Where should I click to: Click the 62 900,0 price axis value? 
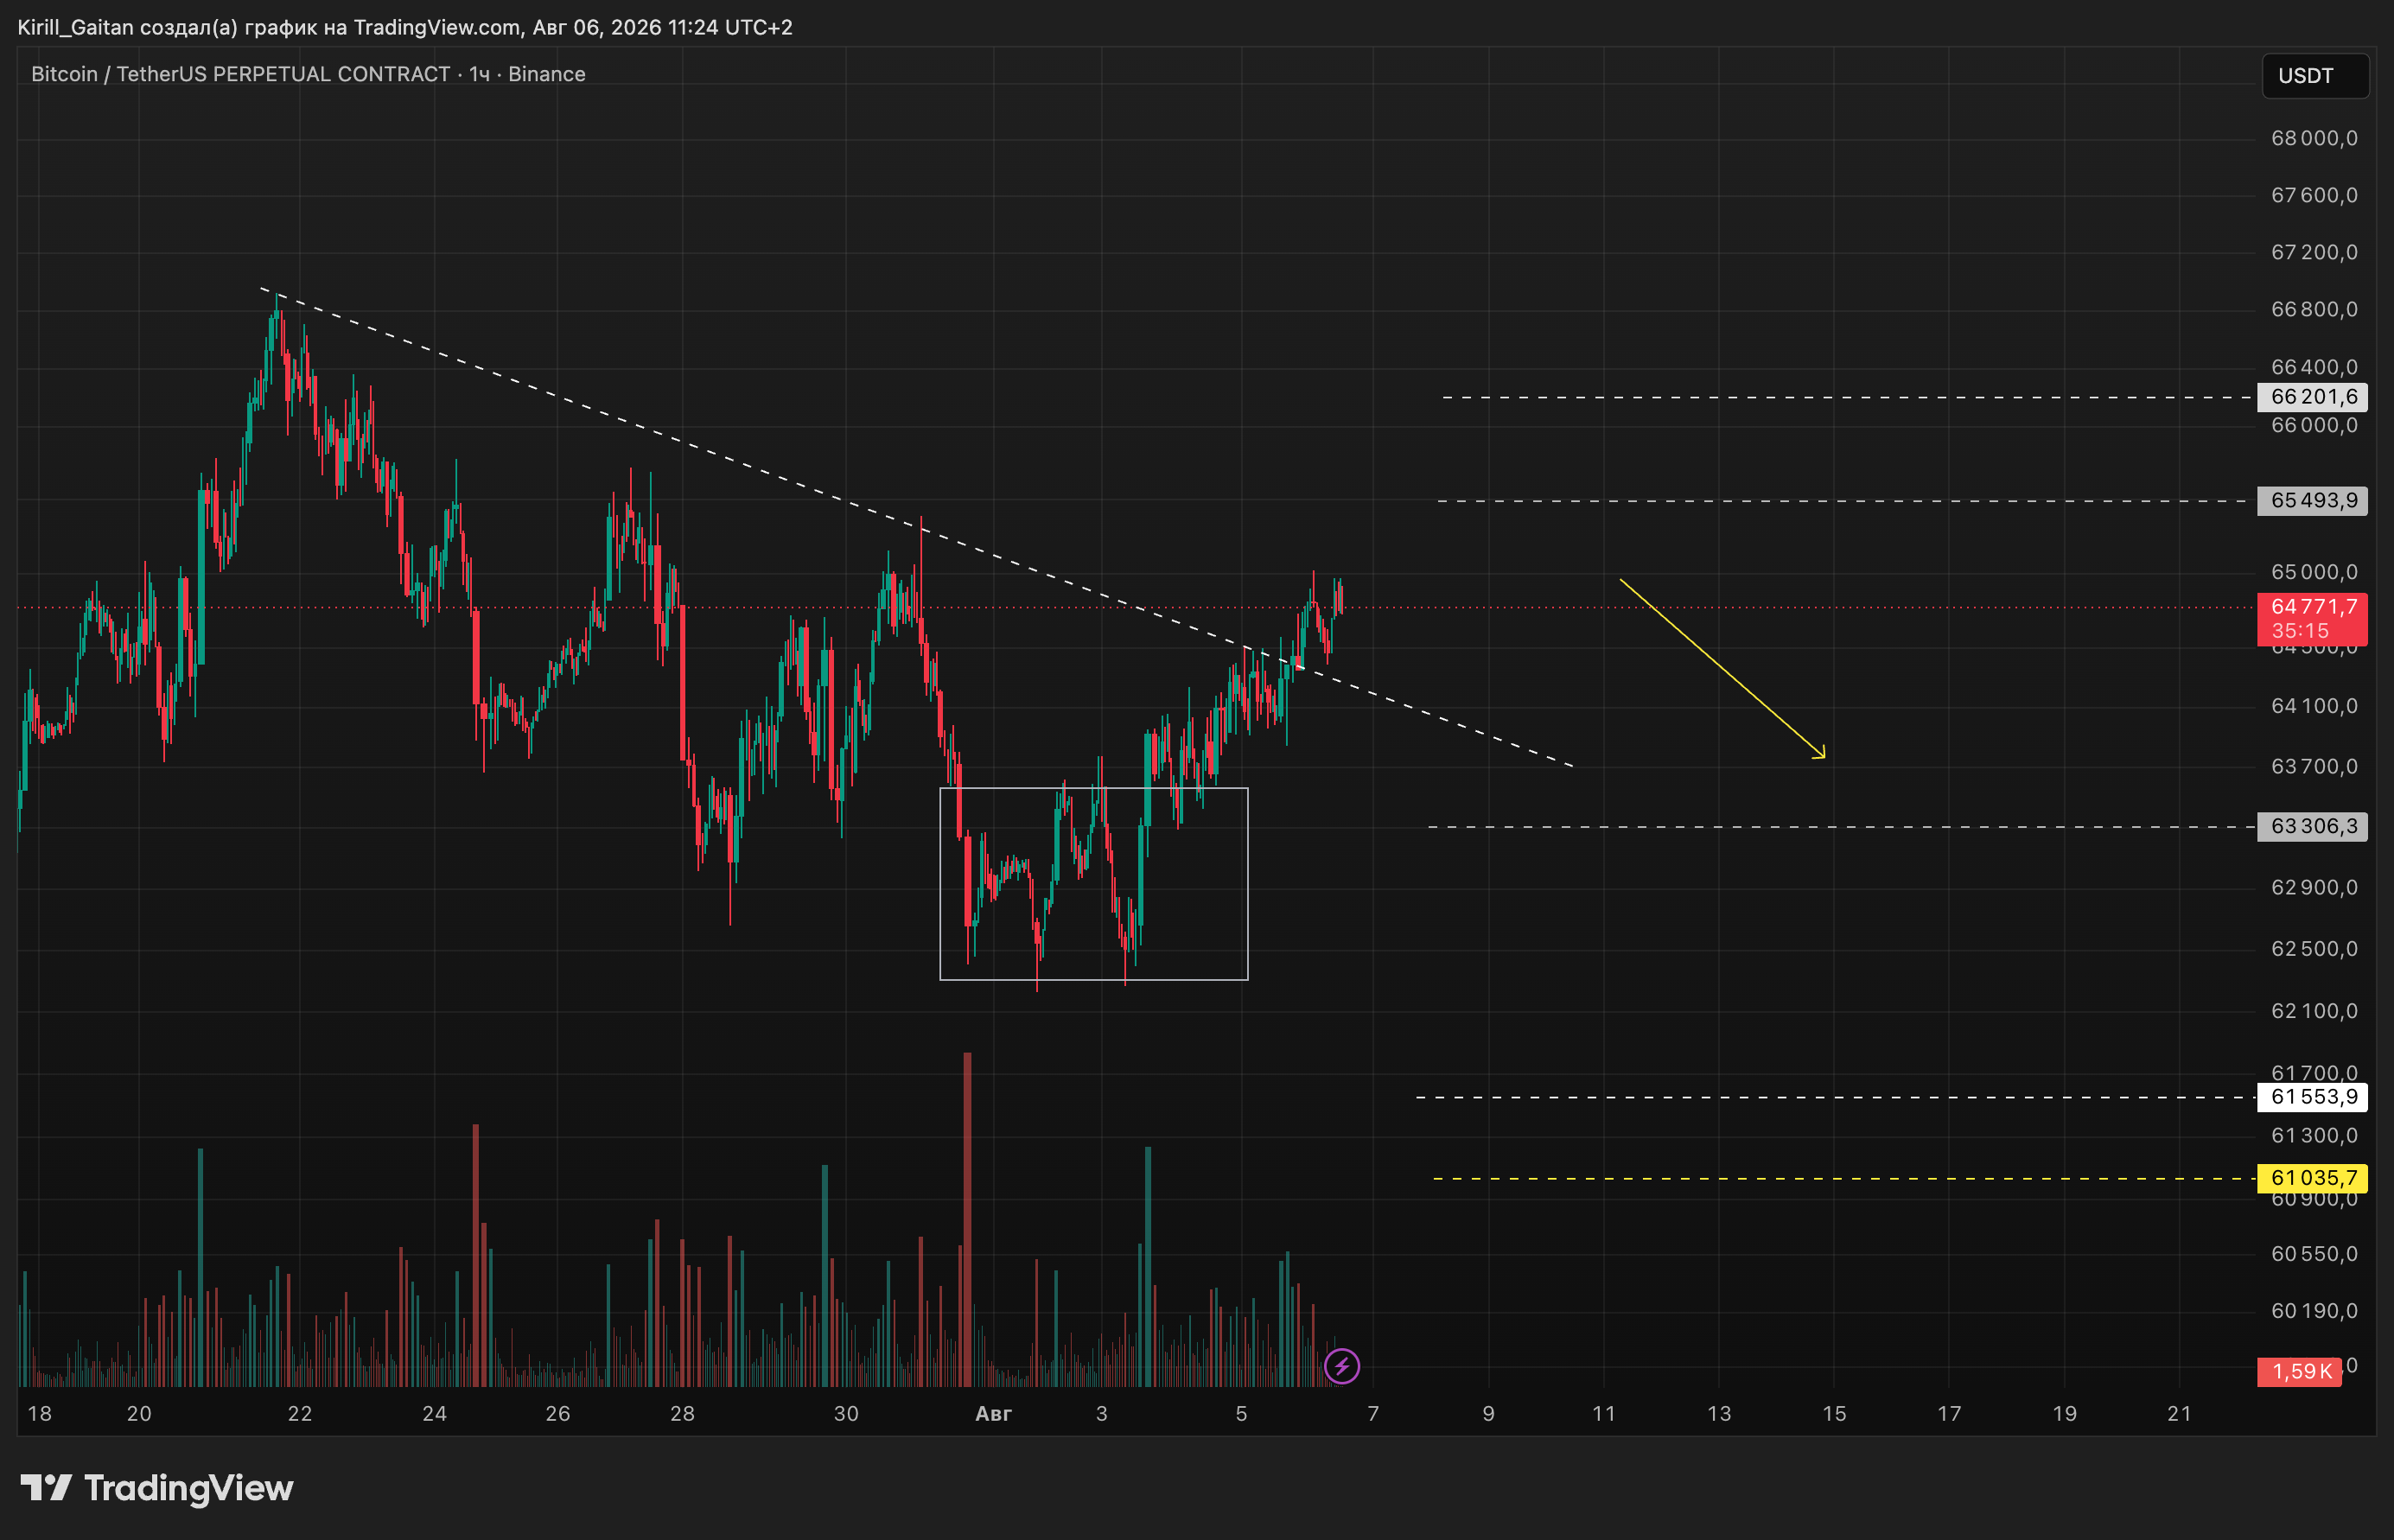(x=2314, y=887)
